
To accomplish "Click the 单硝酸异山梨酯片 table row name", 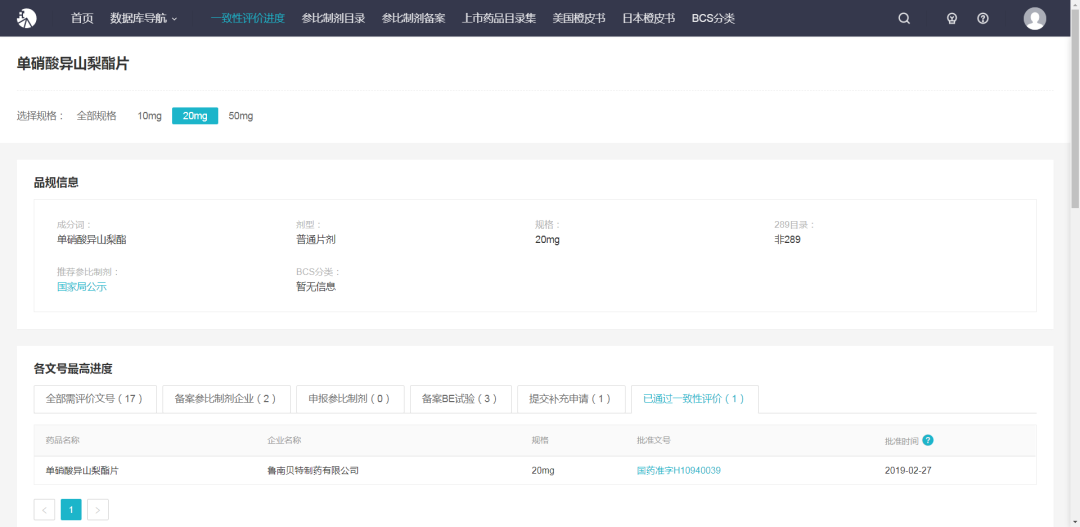I will (x=82, y=471).
